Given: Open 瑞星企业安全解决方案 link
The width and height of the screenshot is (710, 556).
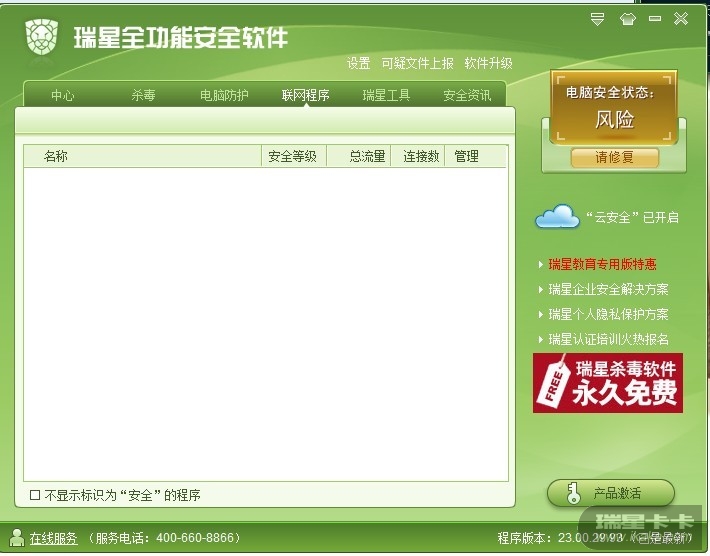Looking at the screenshot, I should click(608, 289).
